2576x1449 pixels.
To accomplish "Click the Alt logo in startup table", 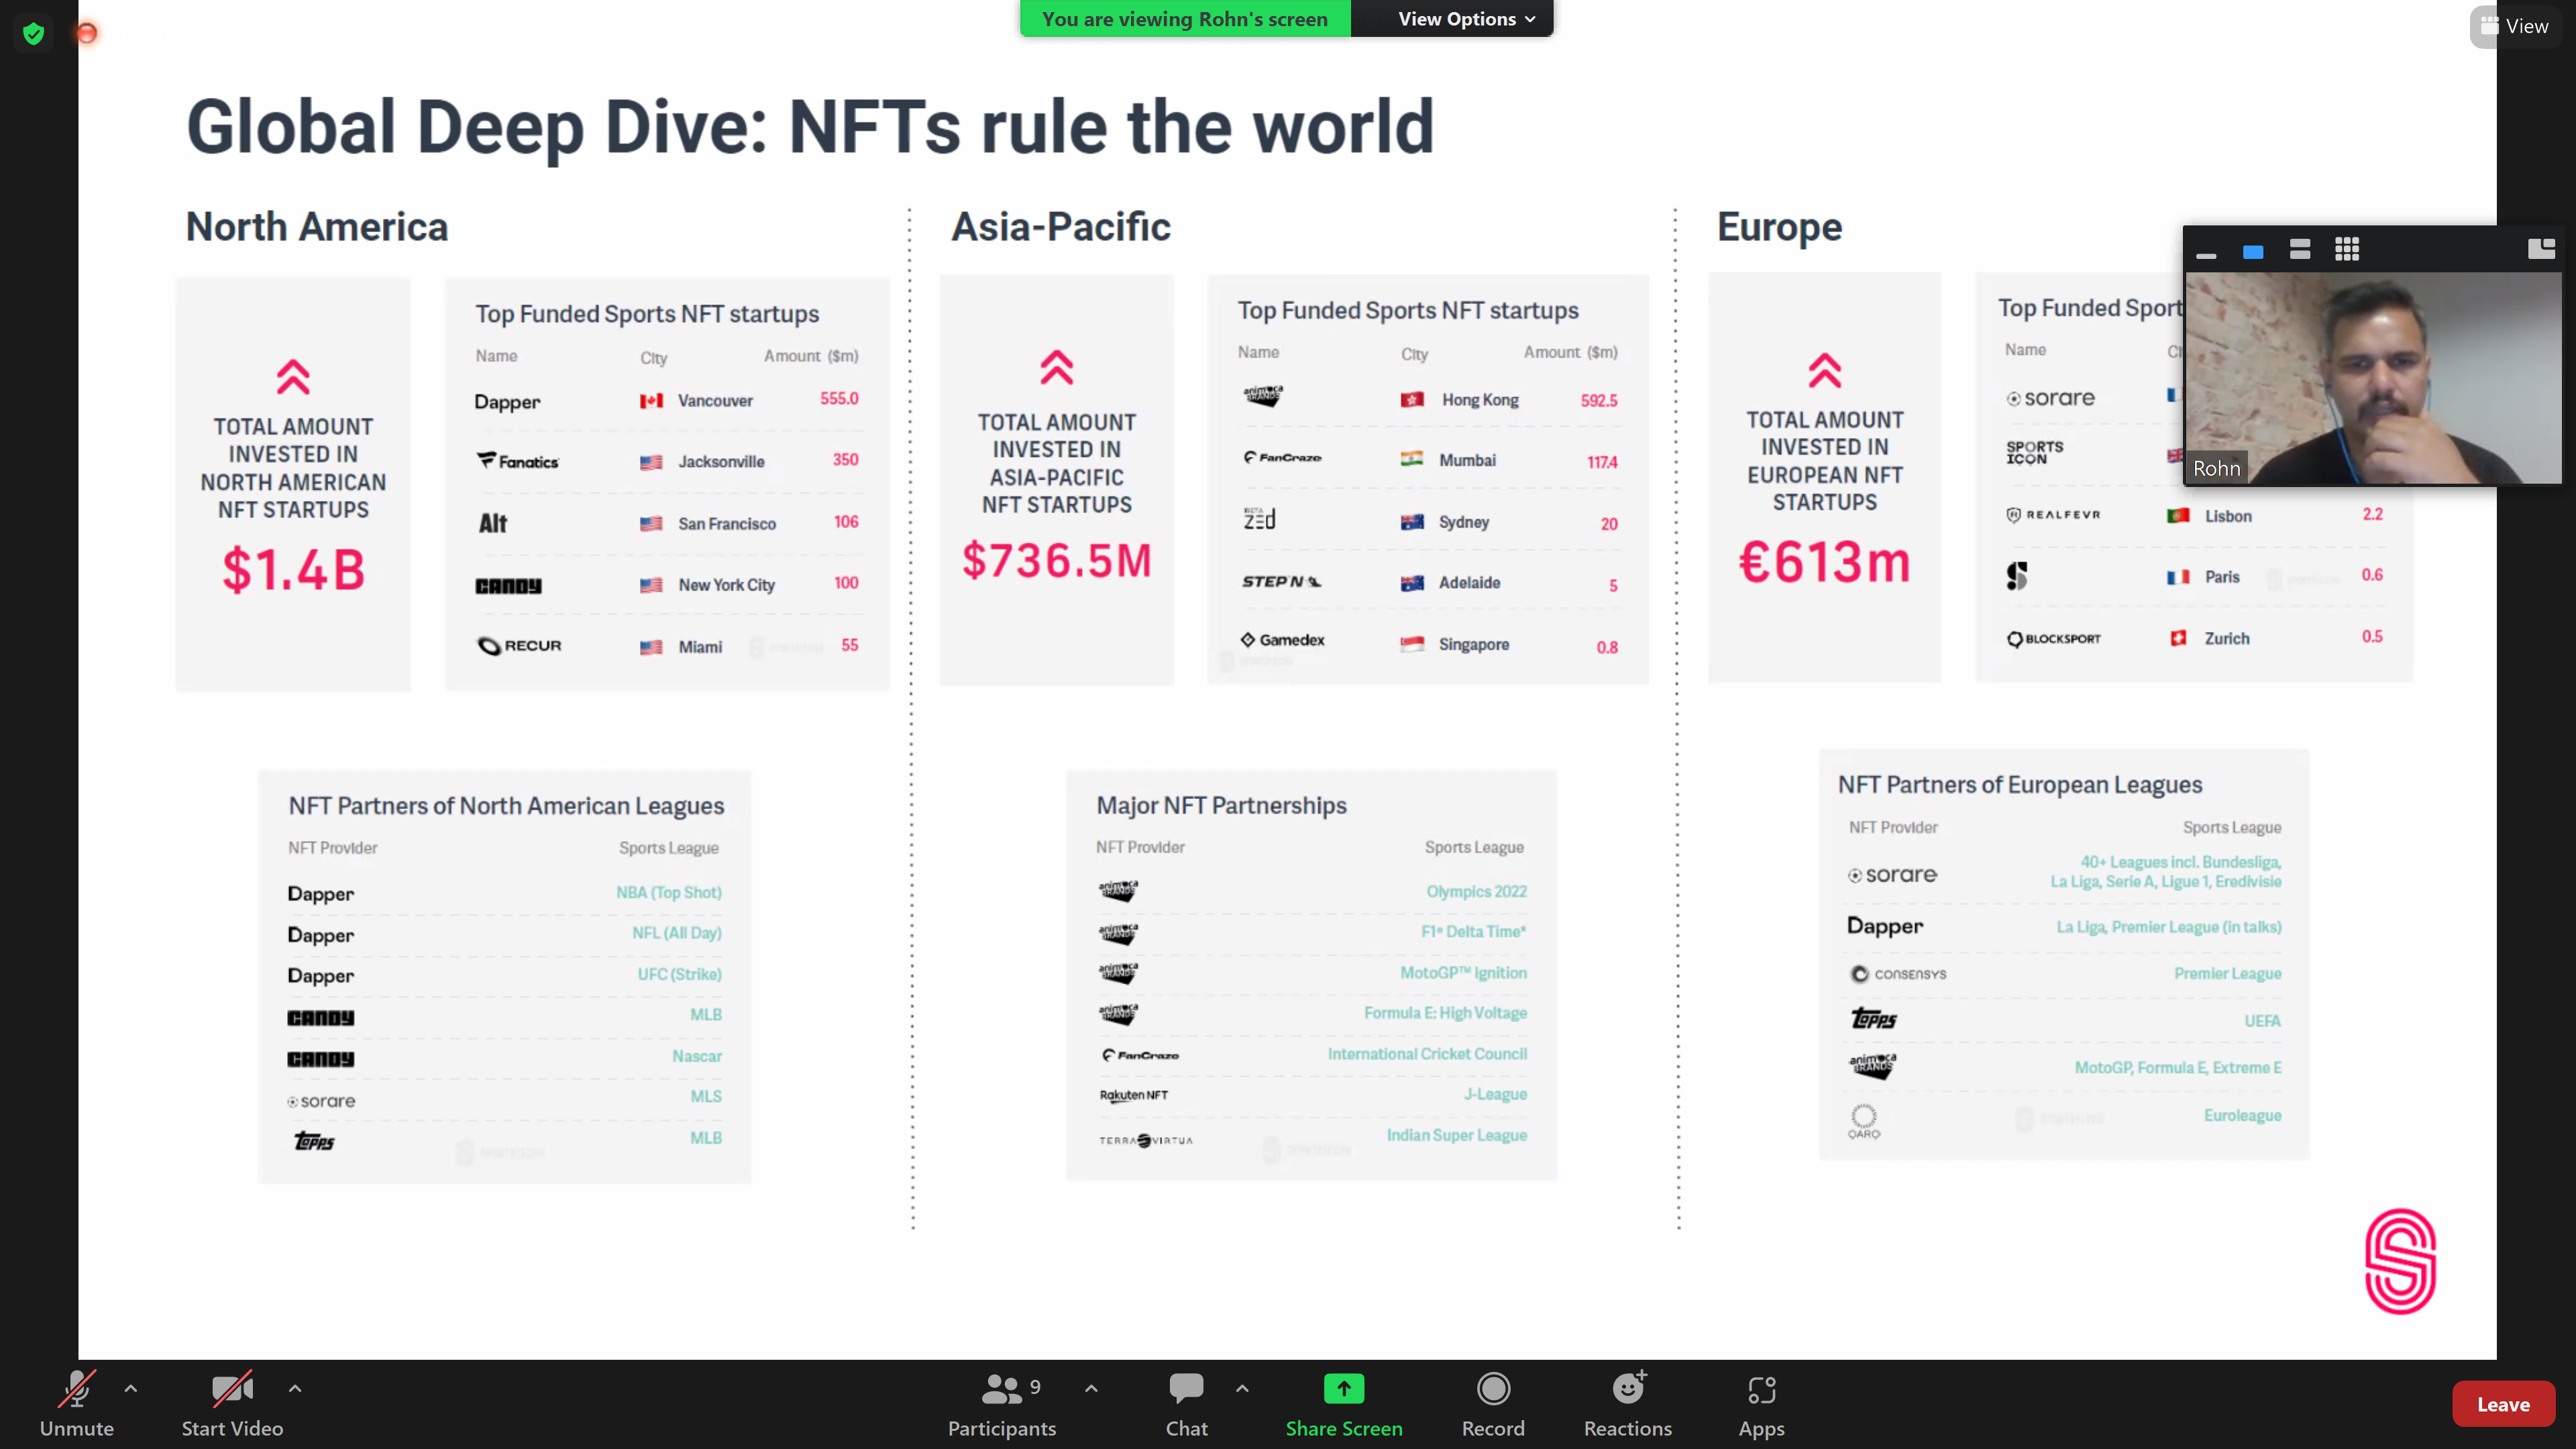I will [x=493, y=523].
